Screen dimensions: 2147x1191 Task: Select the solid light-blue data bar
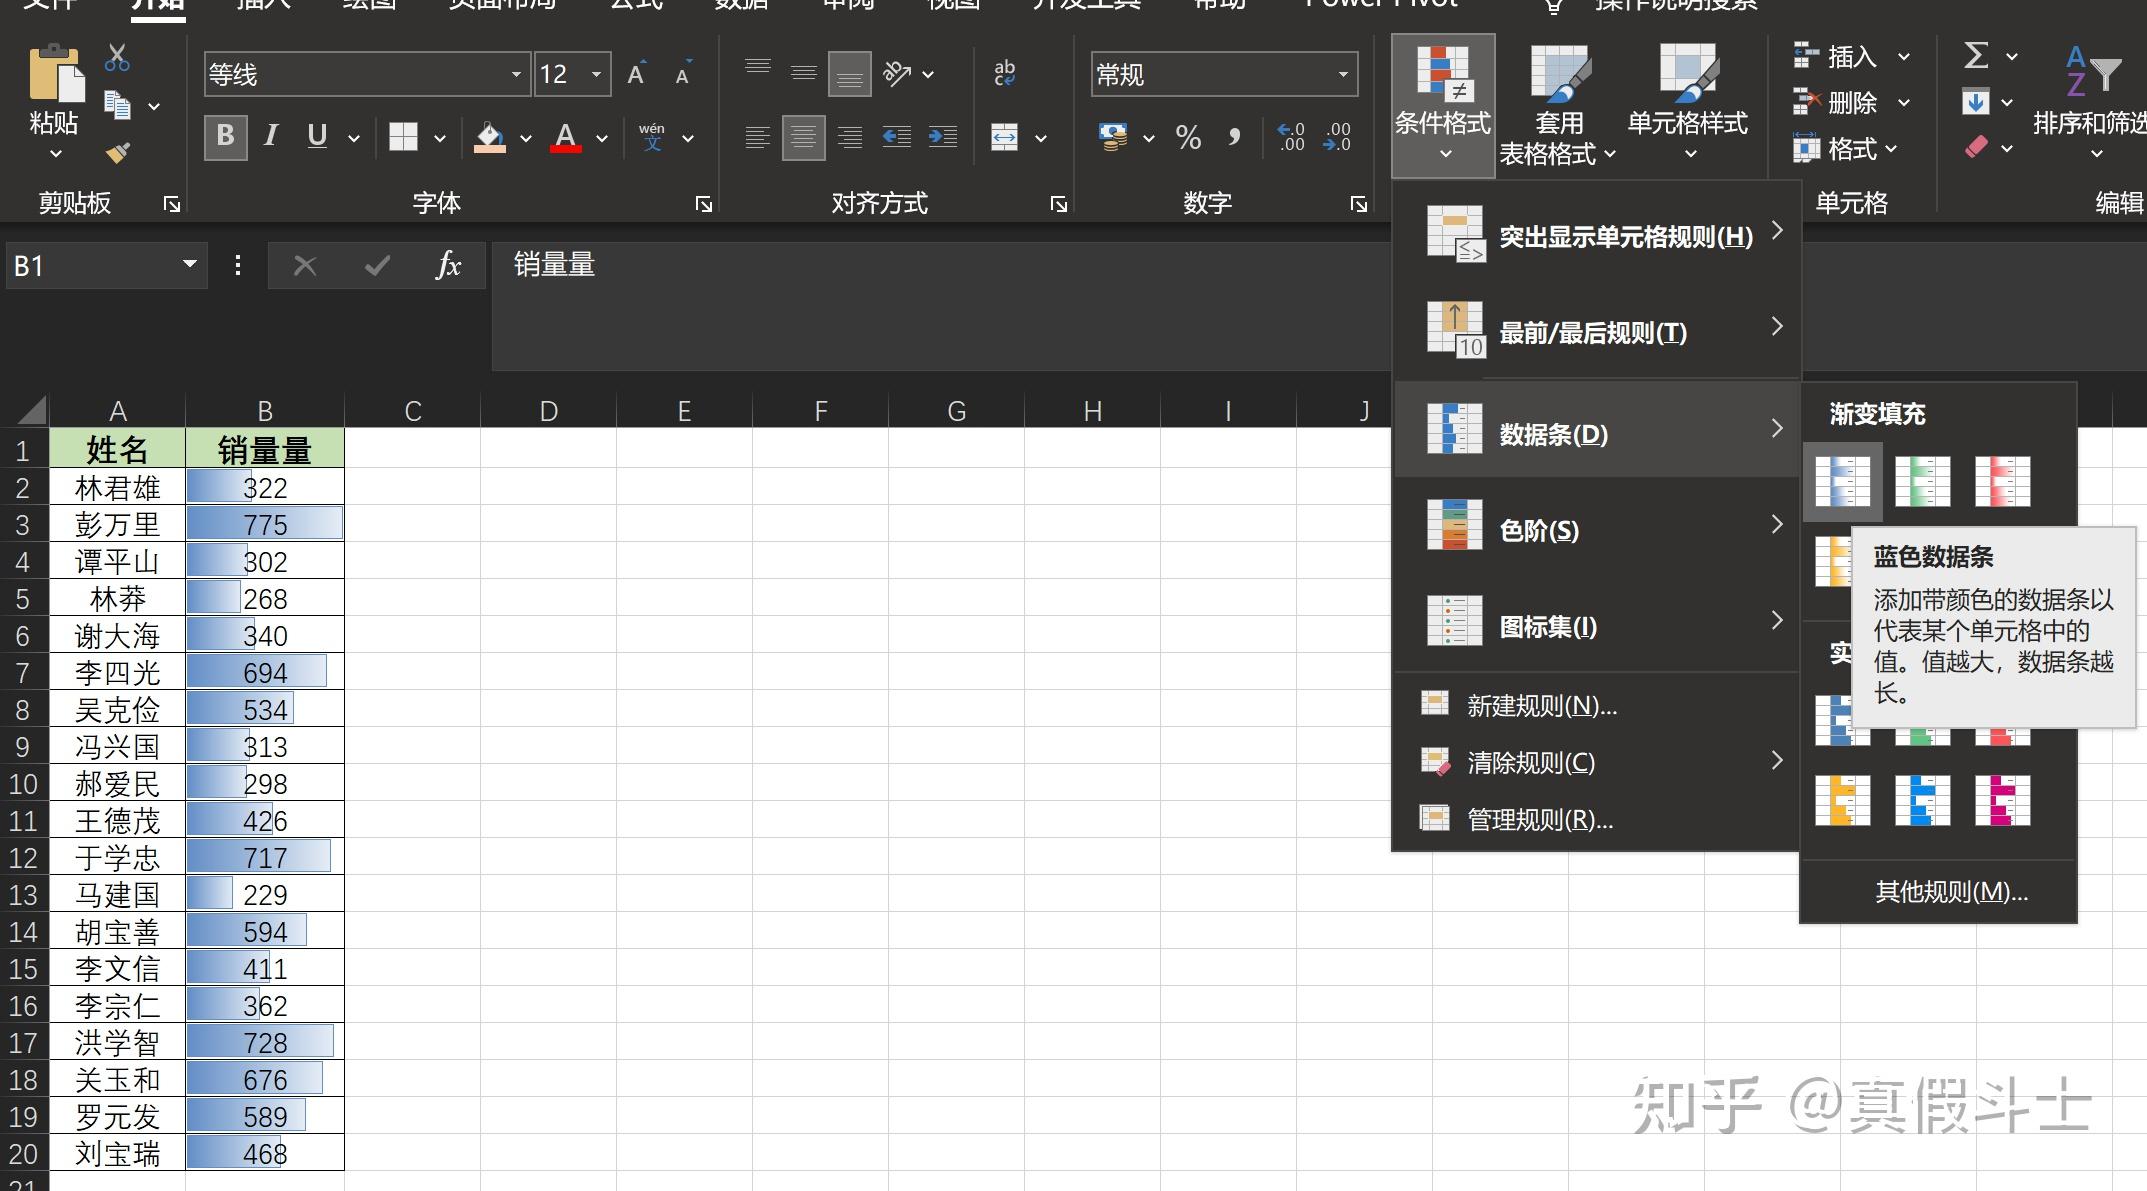pyautogui.click(x=1923, y=800)
